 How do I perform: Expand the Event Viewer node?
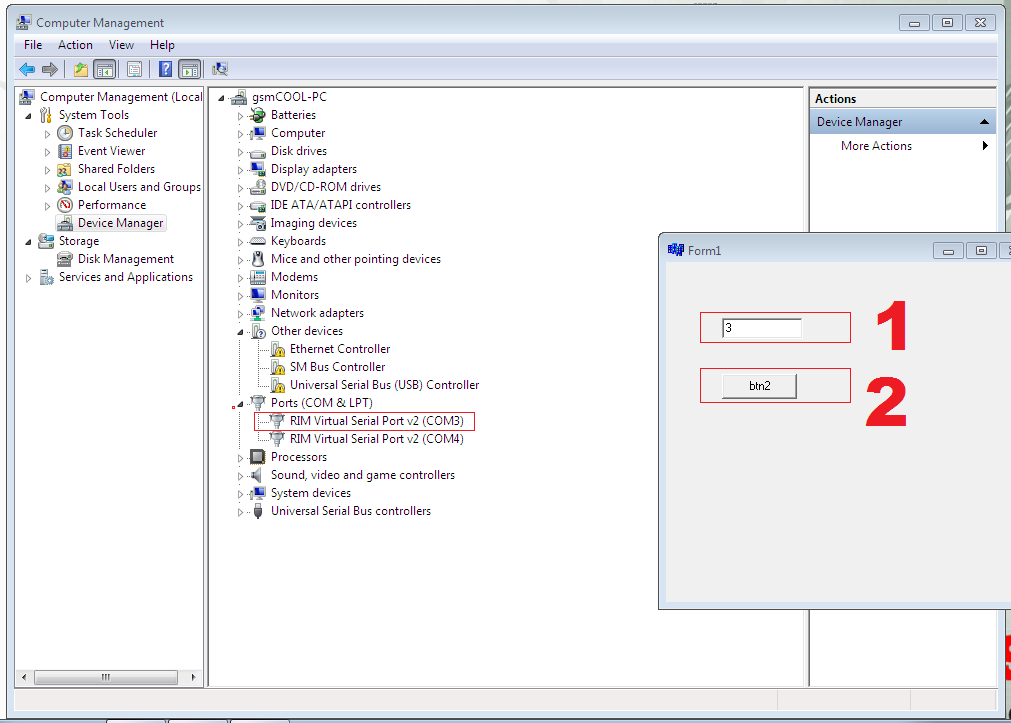[47, 152]
